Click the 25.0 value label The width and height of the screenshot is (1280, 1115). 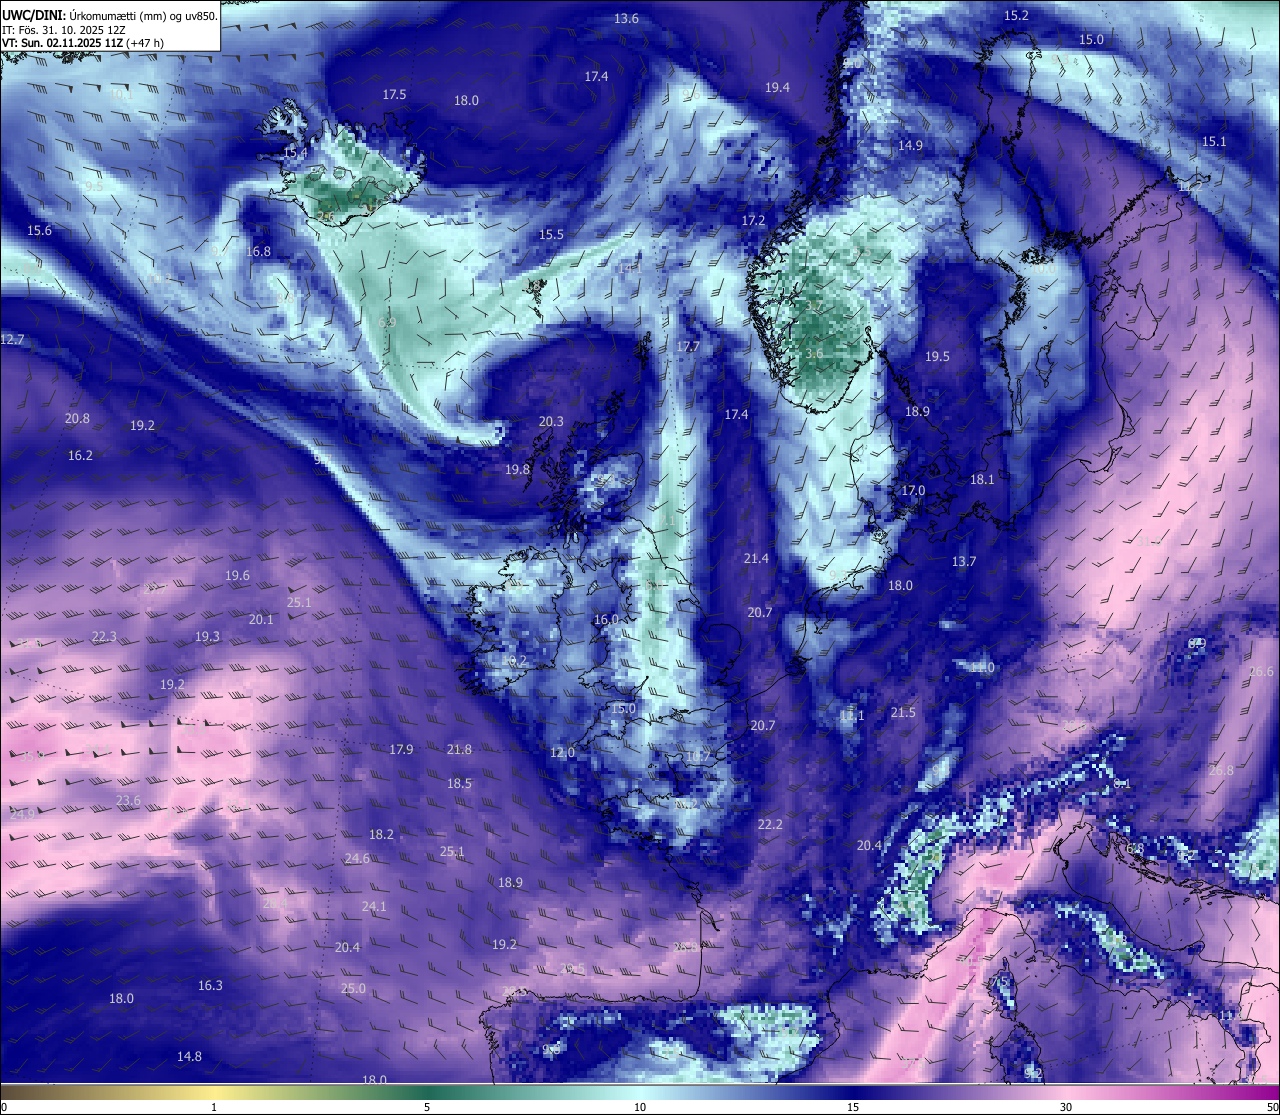click(353, 989)
